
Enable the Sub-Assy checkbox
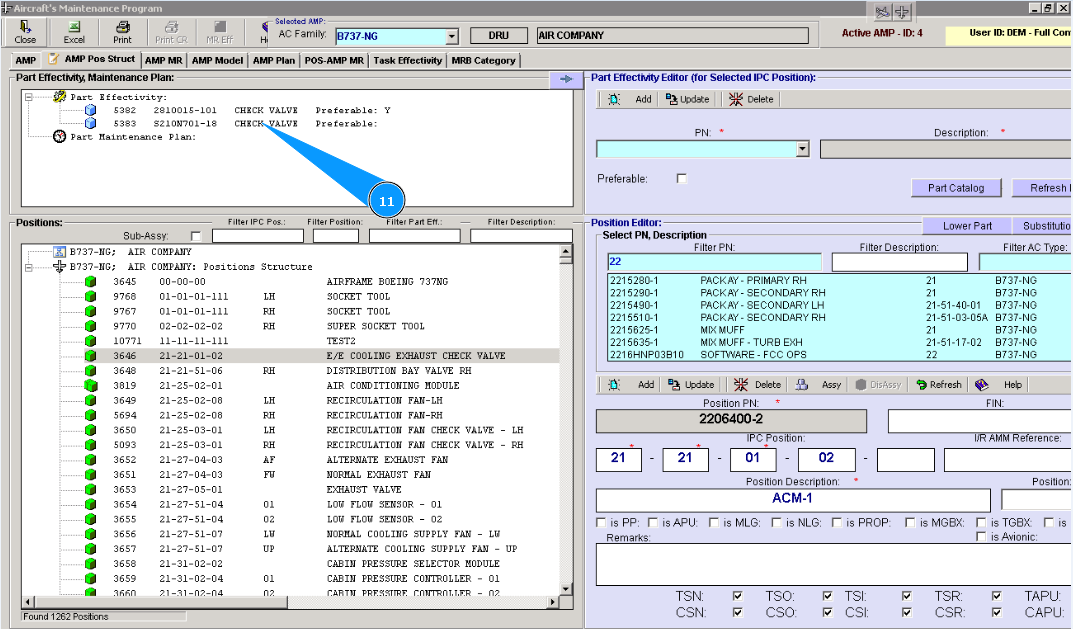click(195, 236)
